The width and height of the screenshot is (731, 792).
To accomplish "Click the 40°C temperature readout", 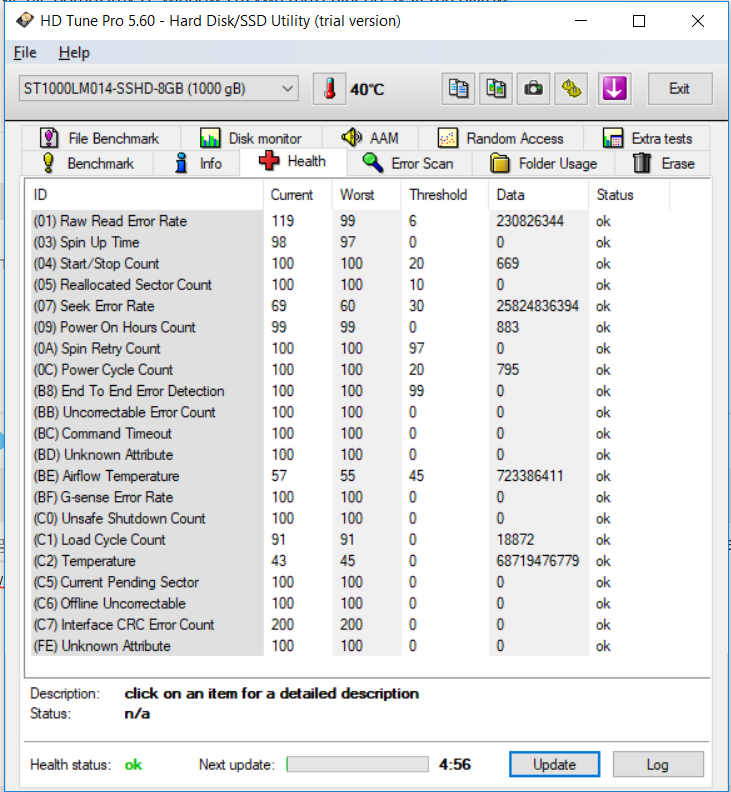I will click(367, 89).
